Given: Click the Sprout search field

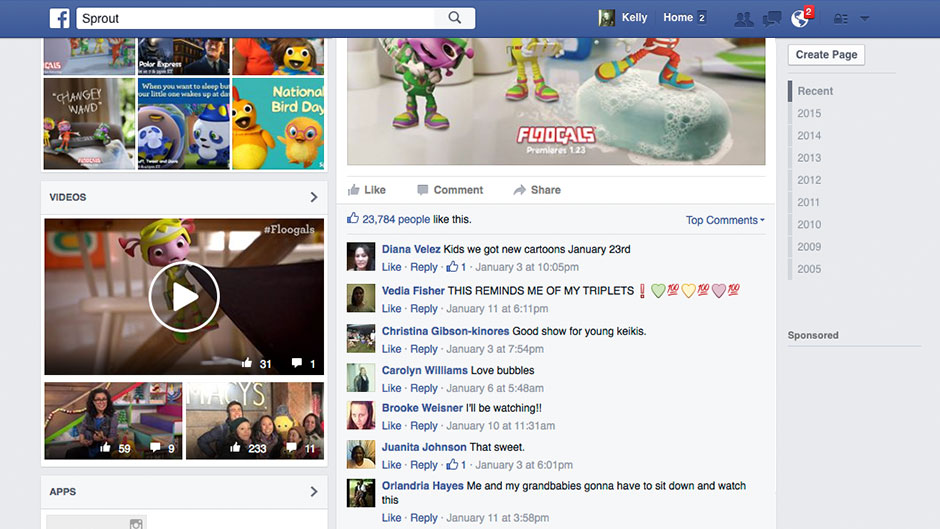Looking at the screenshot, I should [260, 18].
